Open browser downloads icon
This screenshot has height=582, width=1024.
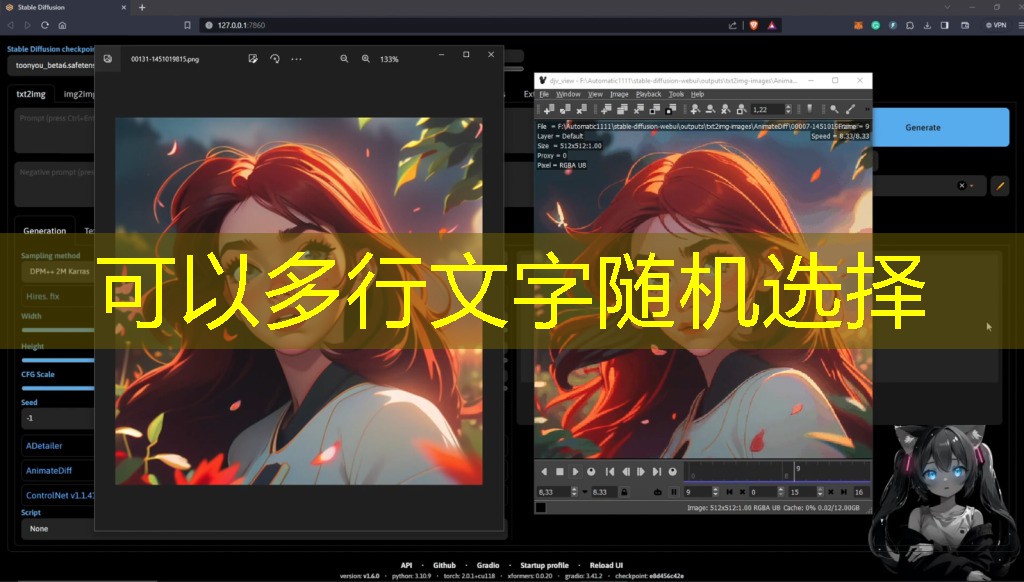927,25
